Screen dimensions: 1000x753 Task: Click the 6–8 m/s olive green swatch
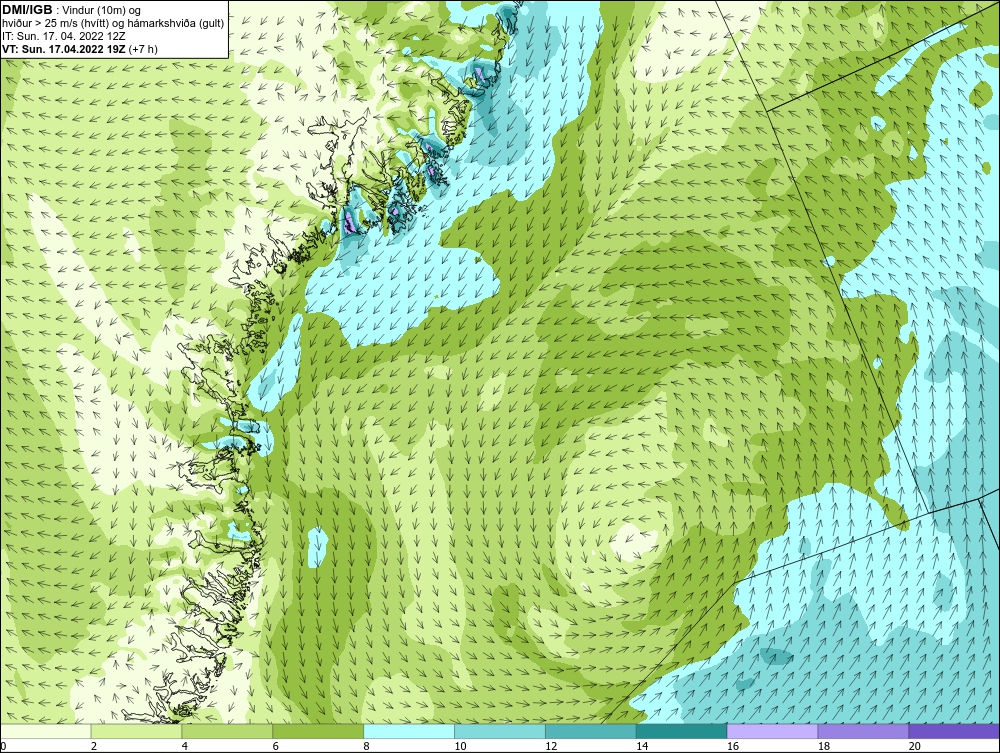(318, 731)
